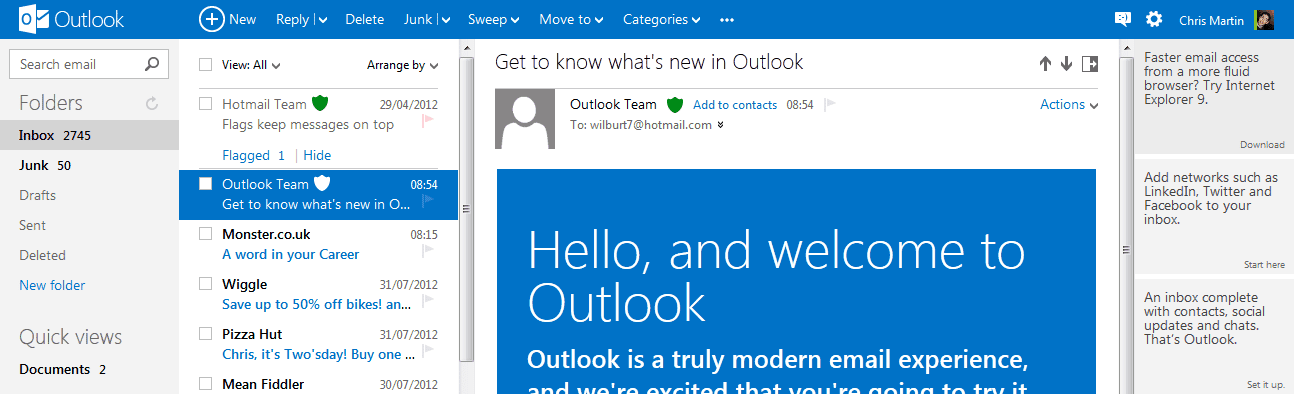The height and width of the screenshot is (394, 1294).
Task: Click message list vertical scrollbar
Action: 466,210
